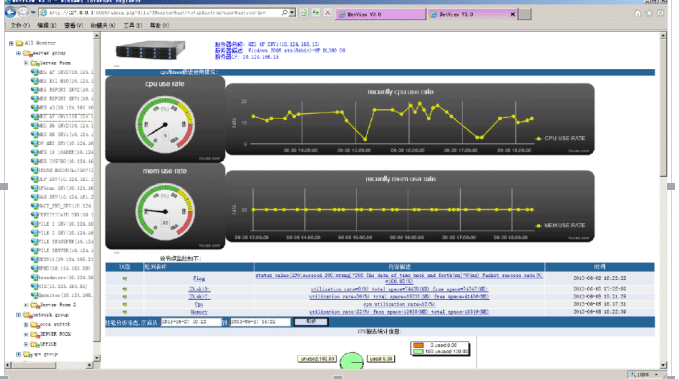Open the browser home icon
Viewport: 679px width, 379px height.
point(637,13)
